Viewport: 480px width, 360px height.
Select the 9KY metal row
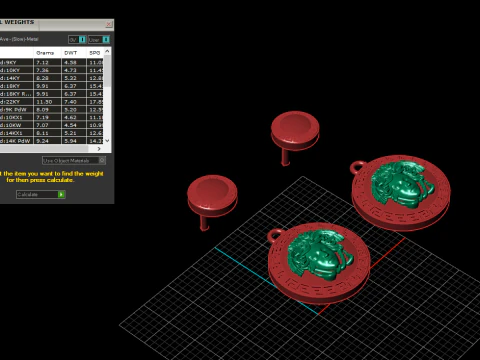click(52, 62)
